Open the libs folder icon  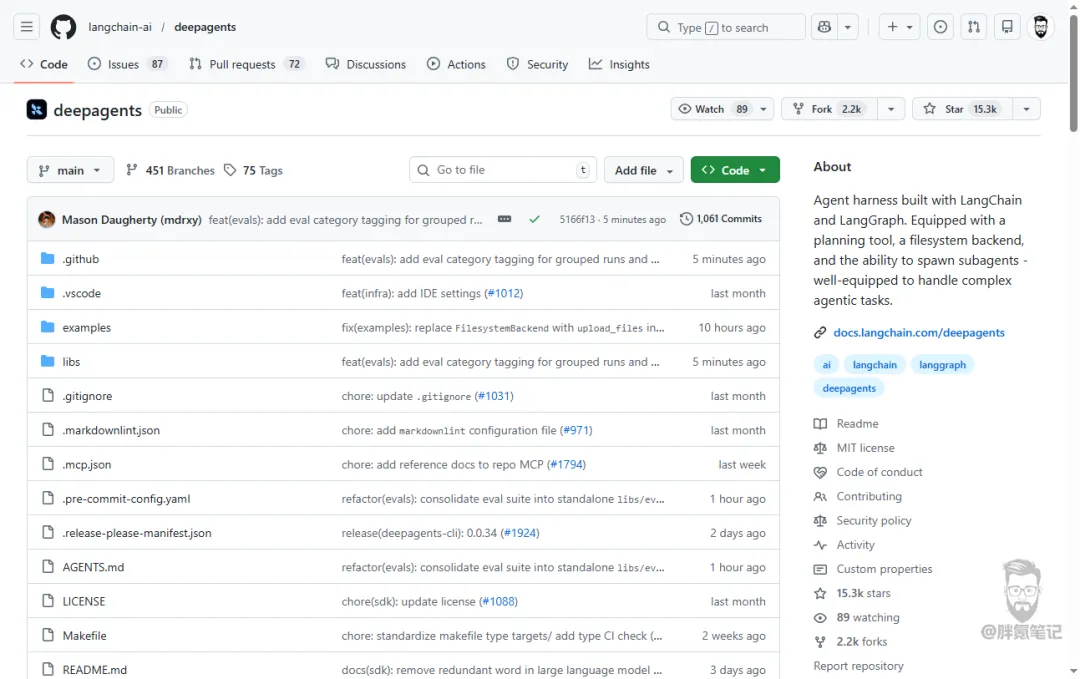[48, 361]
